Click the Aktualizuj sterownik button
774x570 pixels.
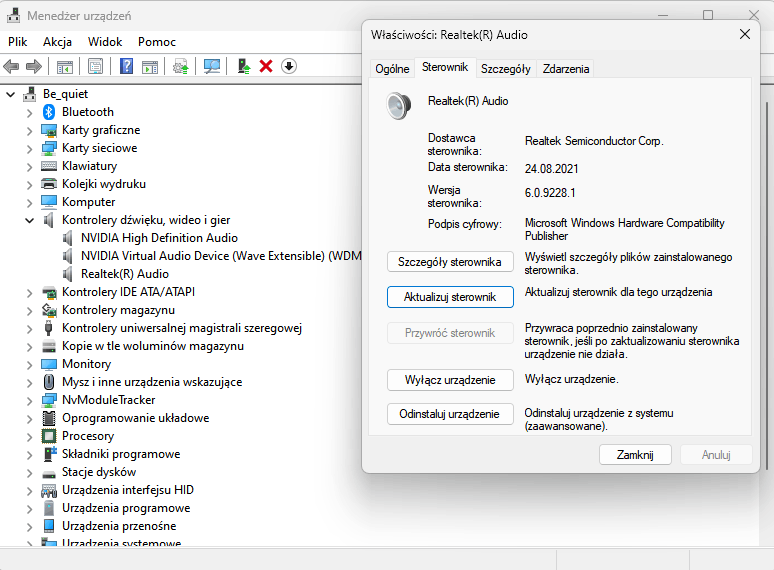pyautogui.click(x=450, y=297)
